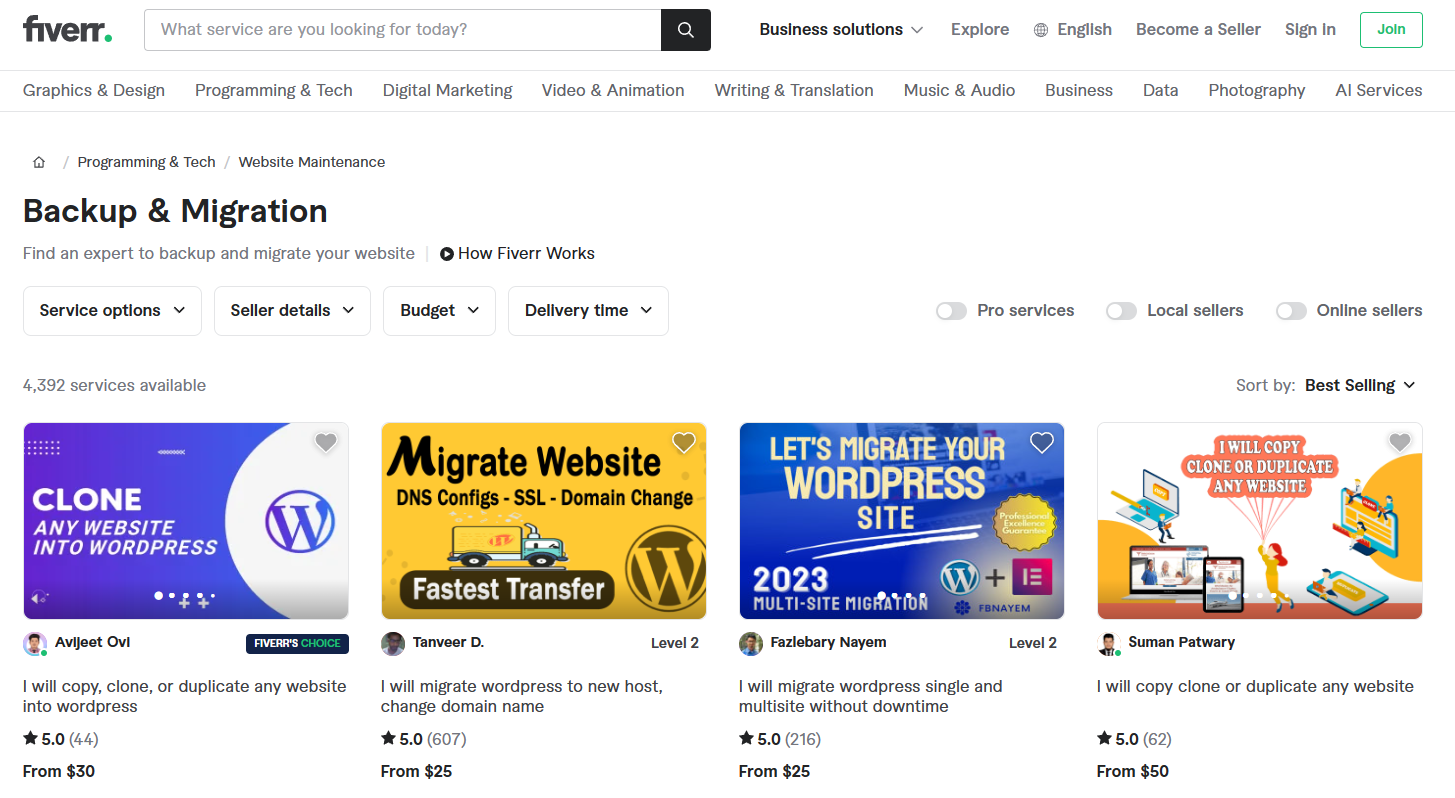
Task: Click the Fiverr's Choice badge
Action: pyautogui.click(x=297, y=643)
